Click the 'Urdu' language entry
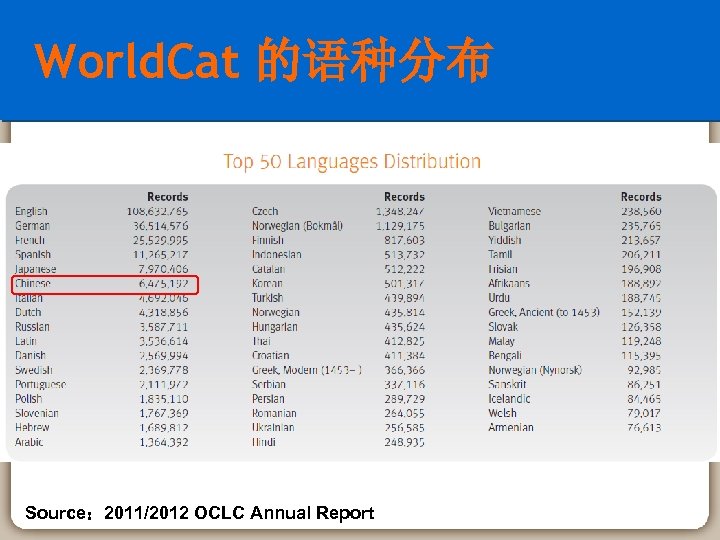720x540 pixels. pos(499,298)
